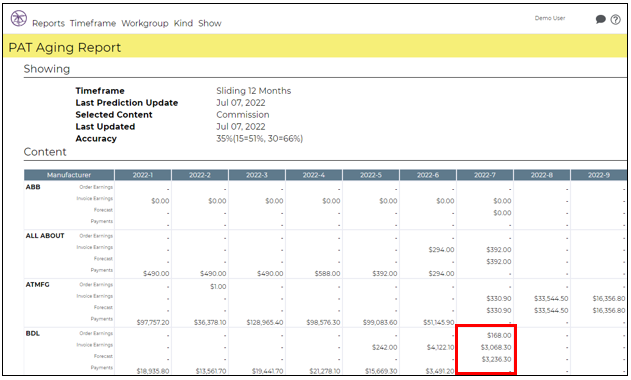Open the Reports menu

48,23
